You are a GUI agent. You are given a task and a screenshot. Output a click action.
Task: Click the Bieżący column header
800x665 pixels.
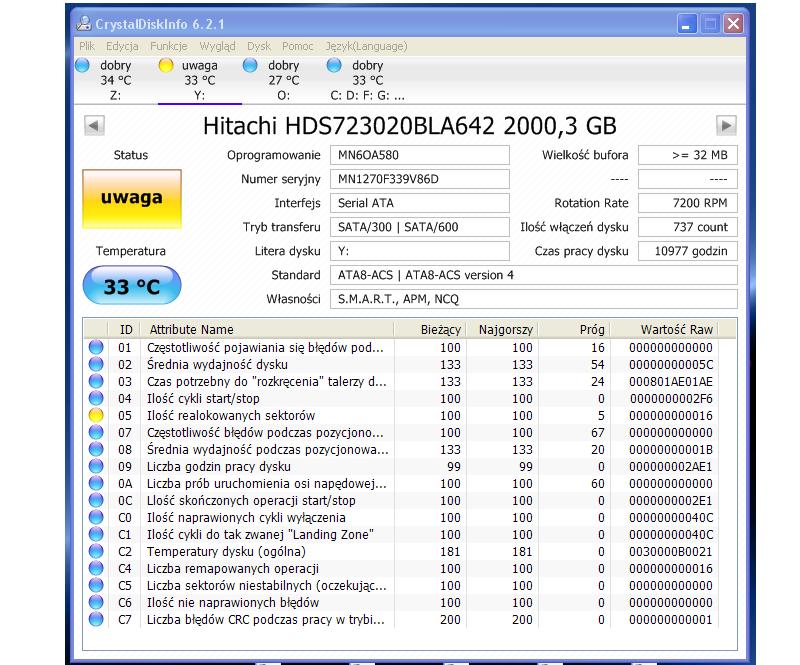pyautogui.click(x=430, y=330)
